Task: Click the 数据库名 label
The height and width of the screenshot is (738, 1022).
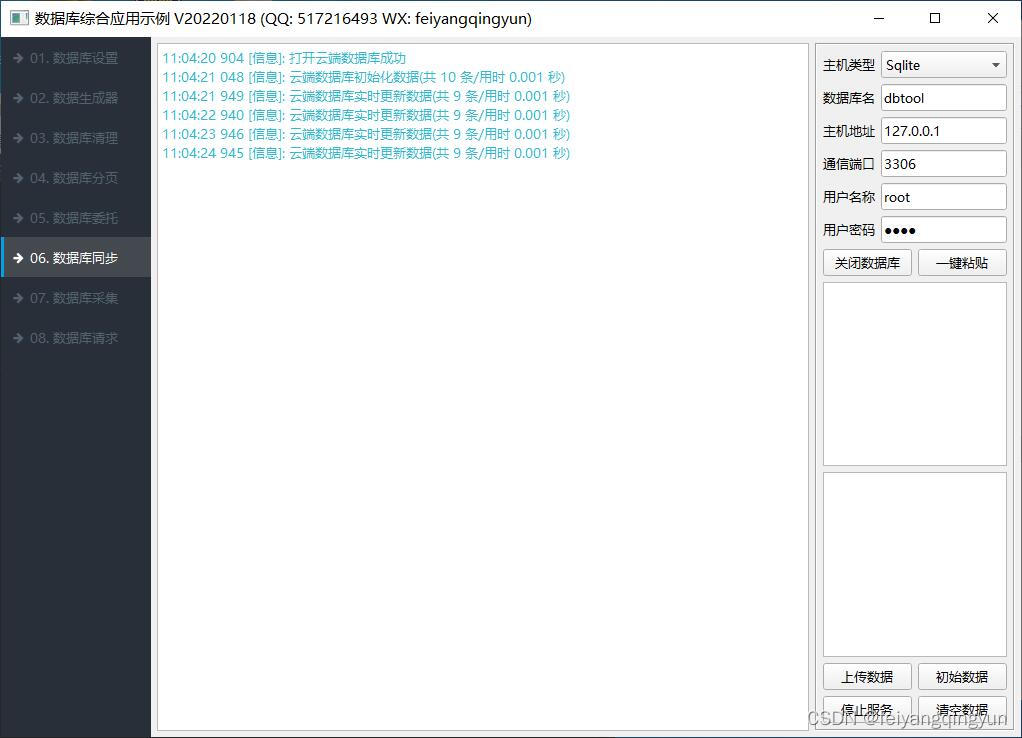Action: [x=849, y=98]
